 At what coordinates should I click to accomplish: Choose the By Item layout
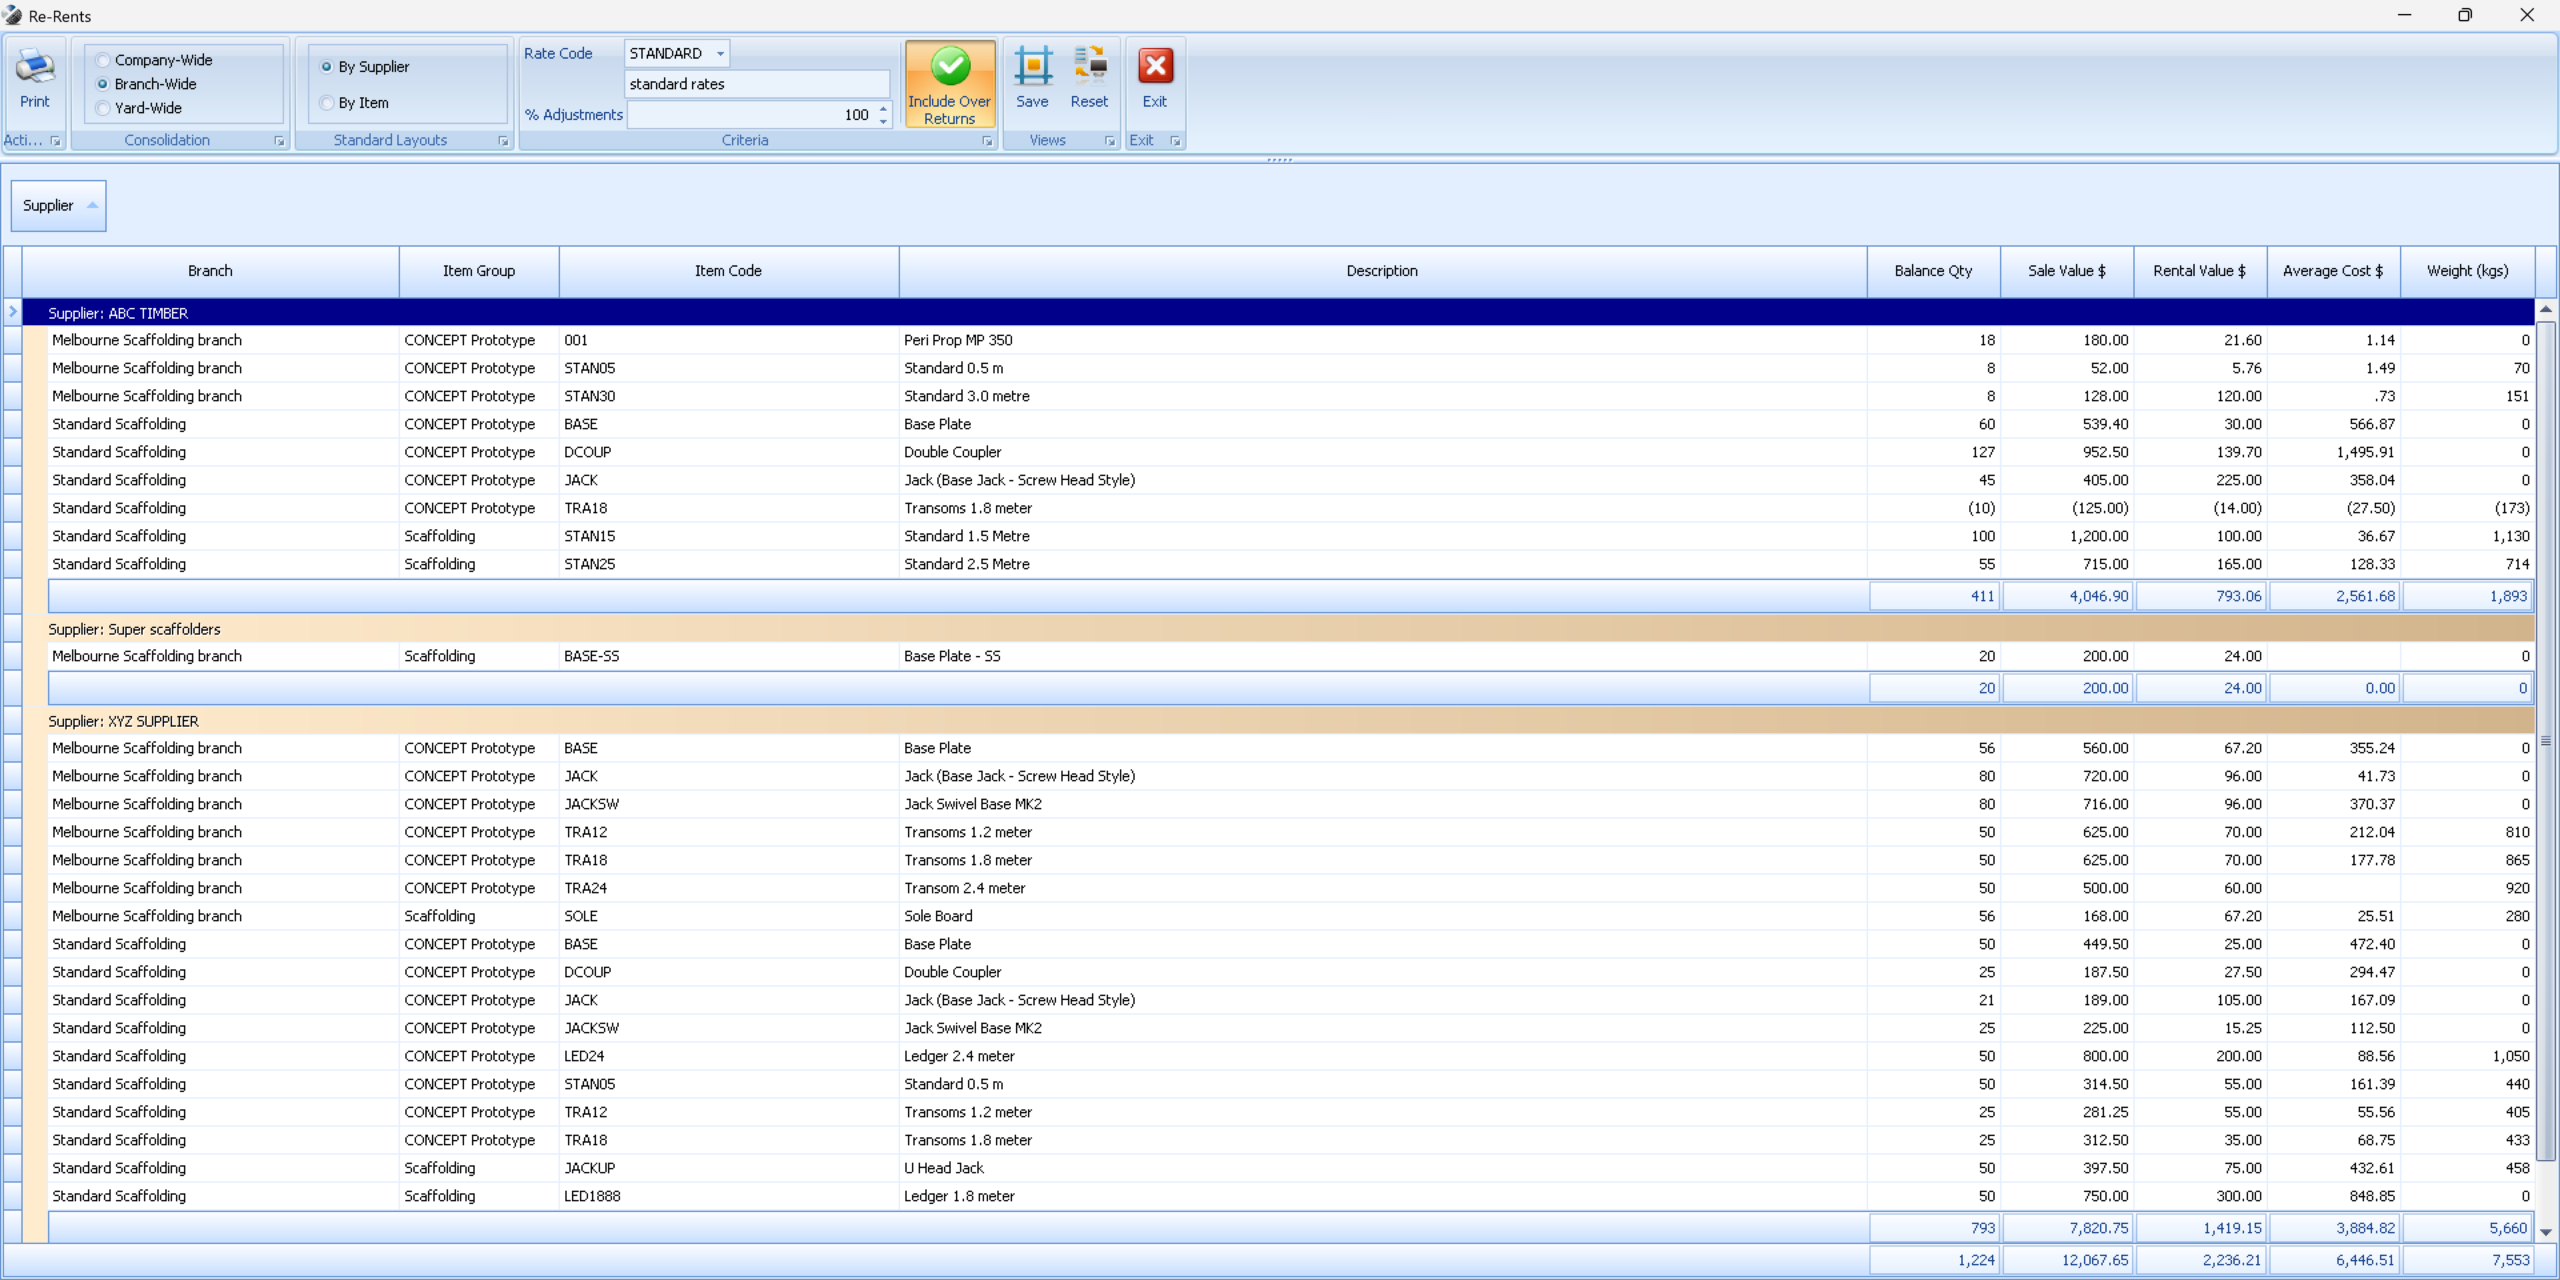pos(327,103)
